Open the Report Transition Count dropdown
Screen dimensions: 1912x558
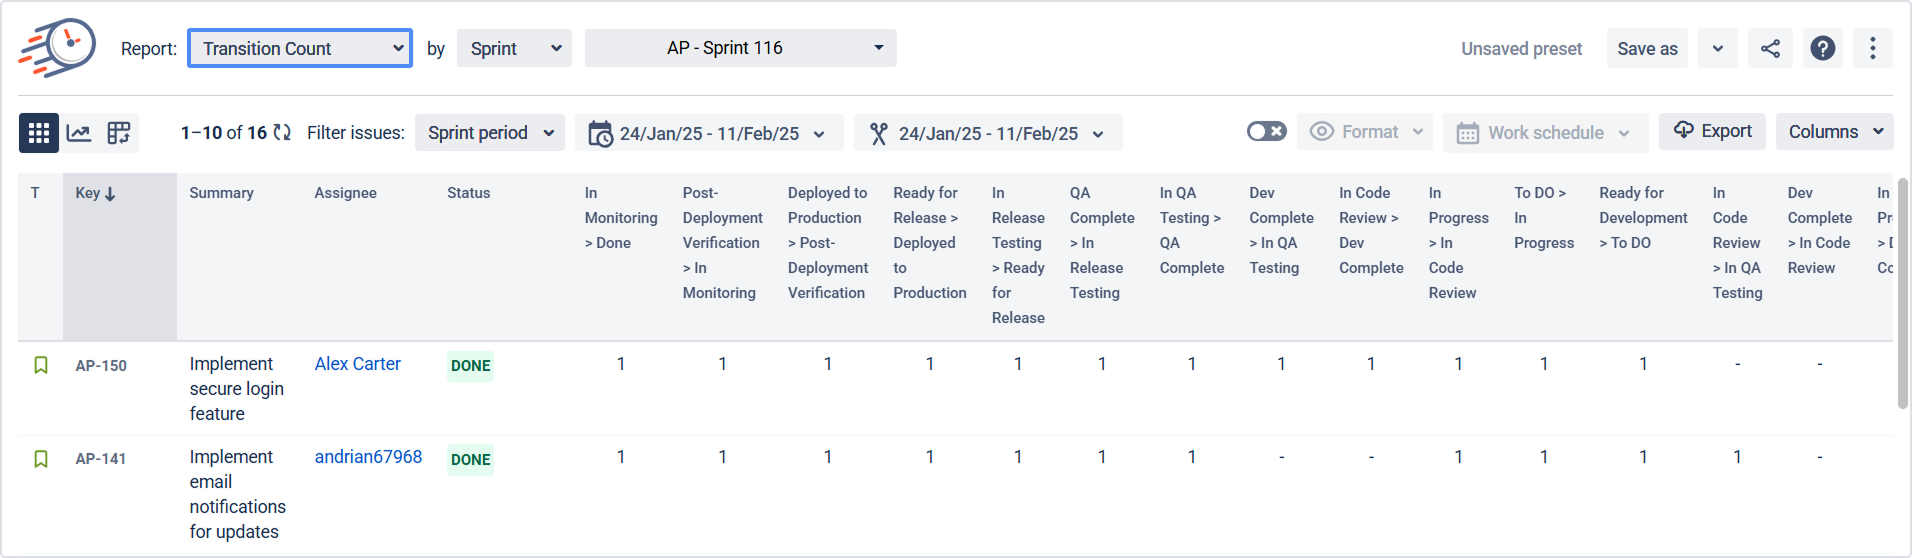coord(300,48)
